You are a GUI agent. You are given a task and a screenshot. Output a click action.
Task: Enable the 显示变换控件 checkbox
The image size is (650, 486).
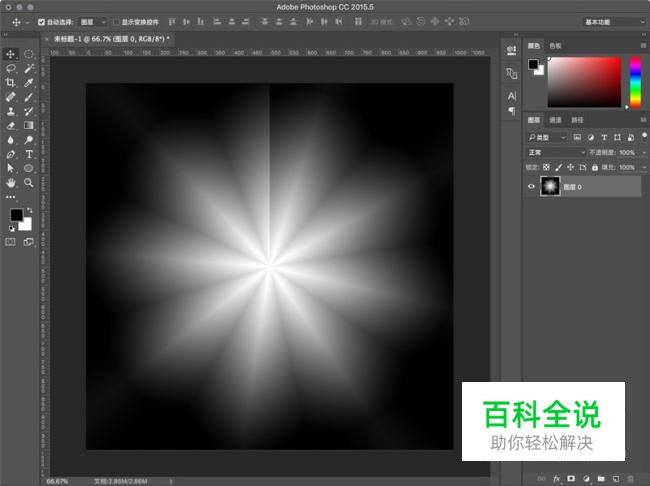[116, 21]
